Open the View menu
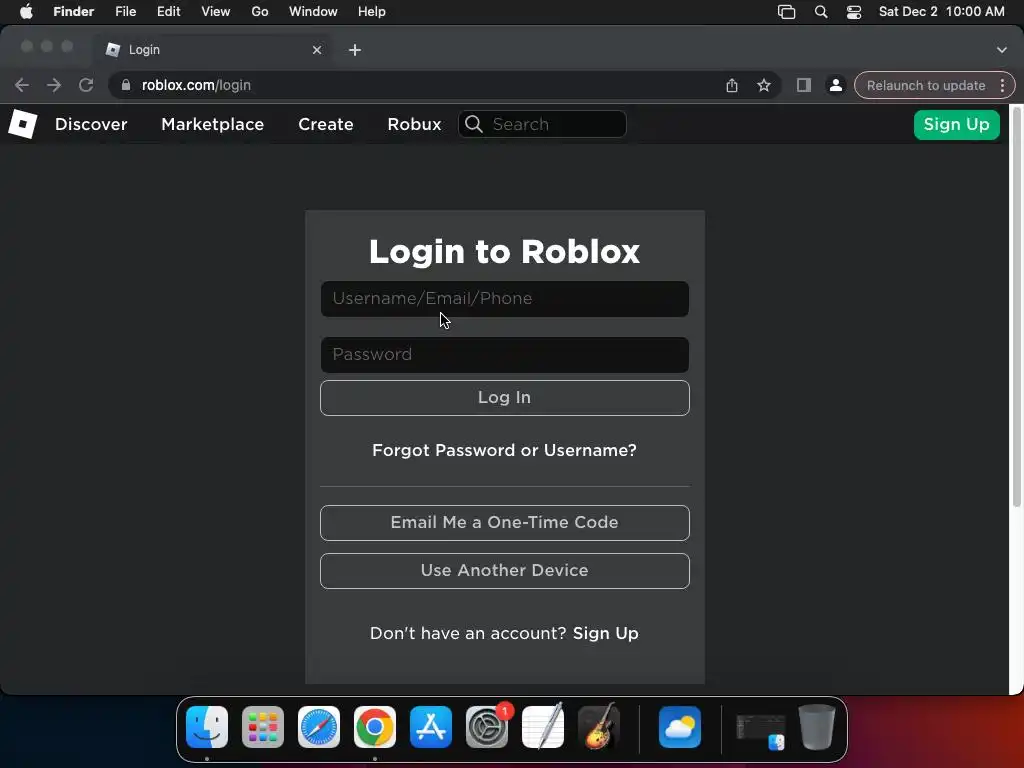Screen dimensions: 1024x768 [x=216, y=12]
